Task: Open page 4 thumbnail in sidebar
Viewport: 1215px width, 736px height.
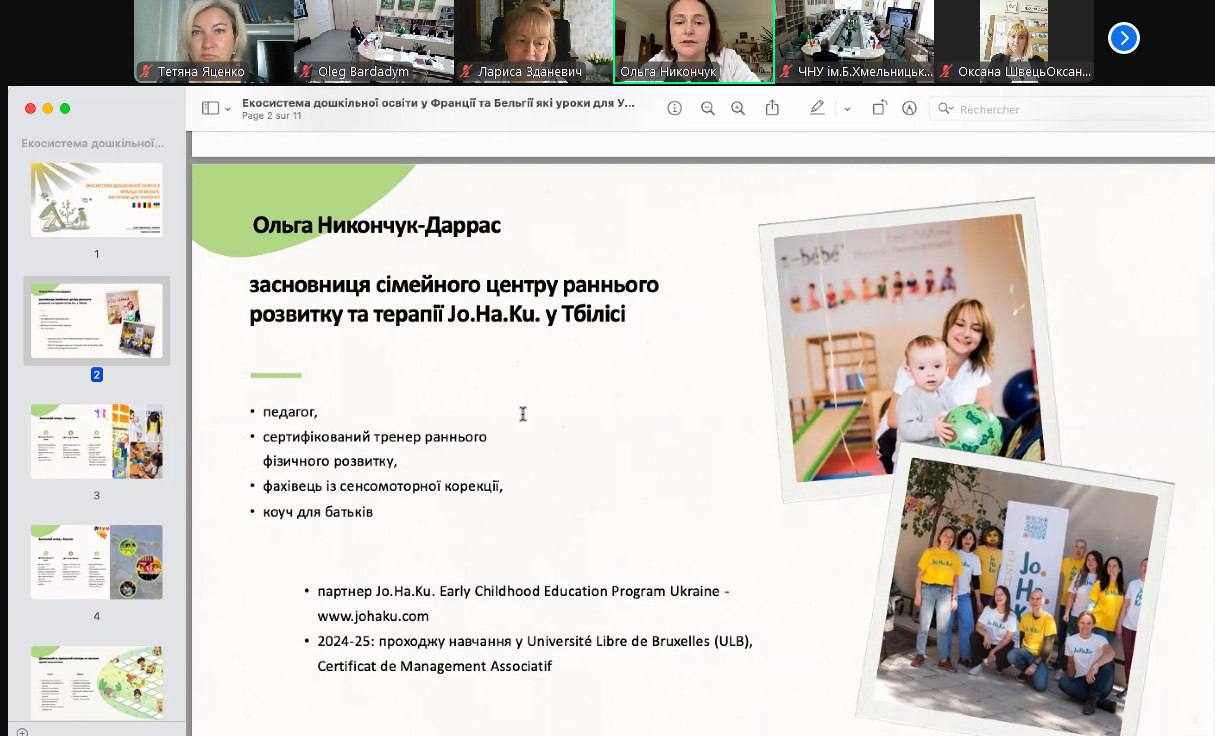Action: click(97, 562)
